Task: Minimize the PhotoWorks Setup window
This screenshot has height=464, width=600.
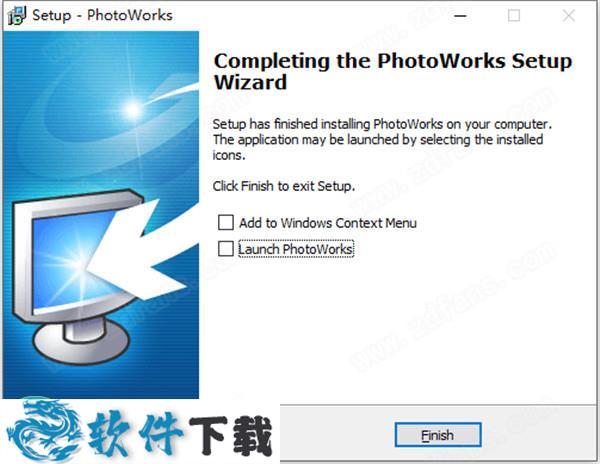Action: (460, 16)
